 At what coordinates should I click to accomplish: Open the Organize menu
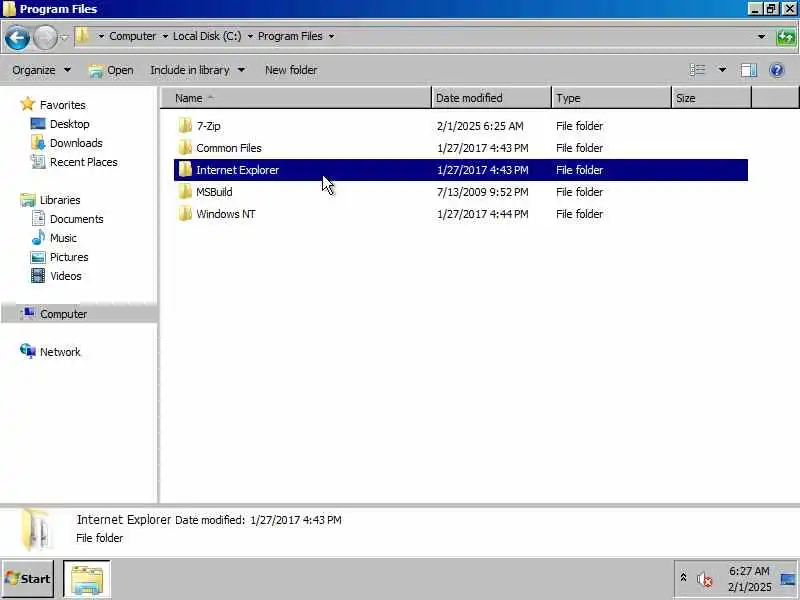[41, 70]
